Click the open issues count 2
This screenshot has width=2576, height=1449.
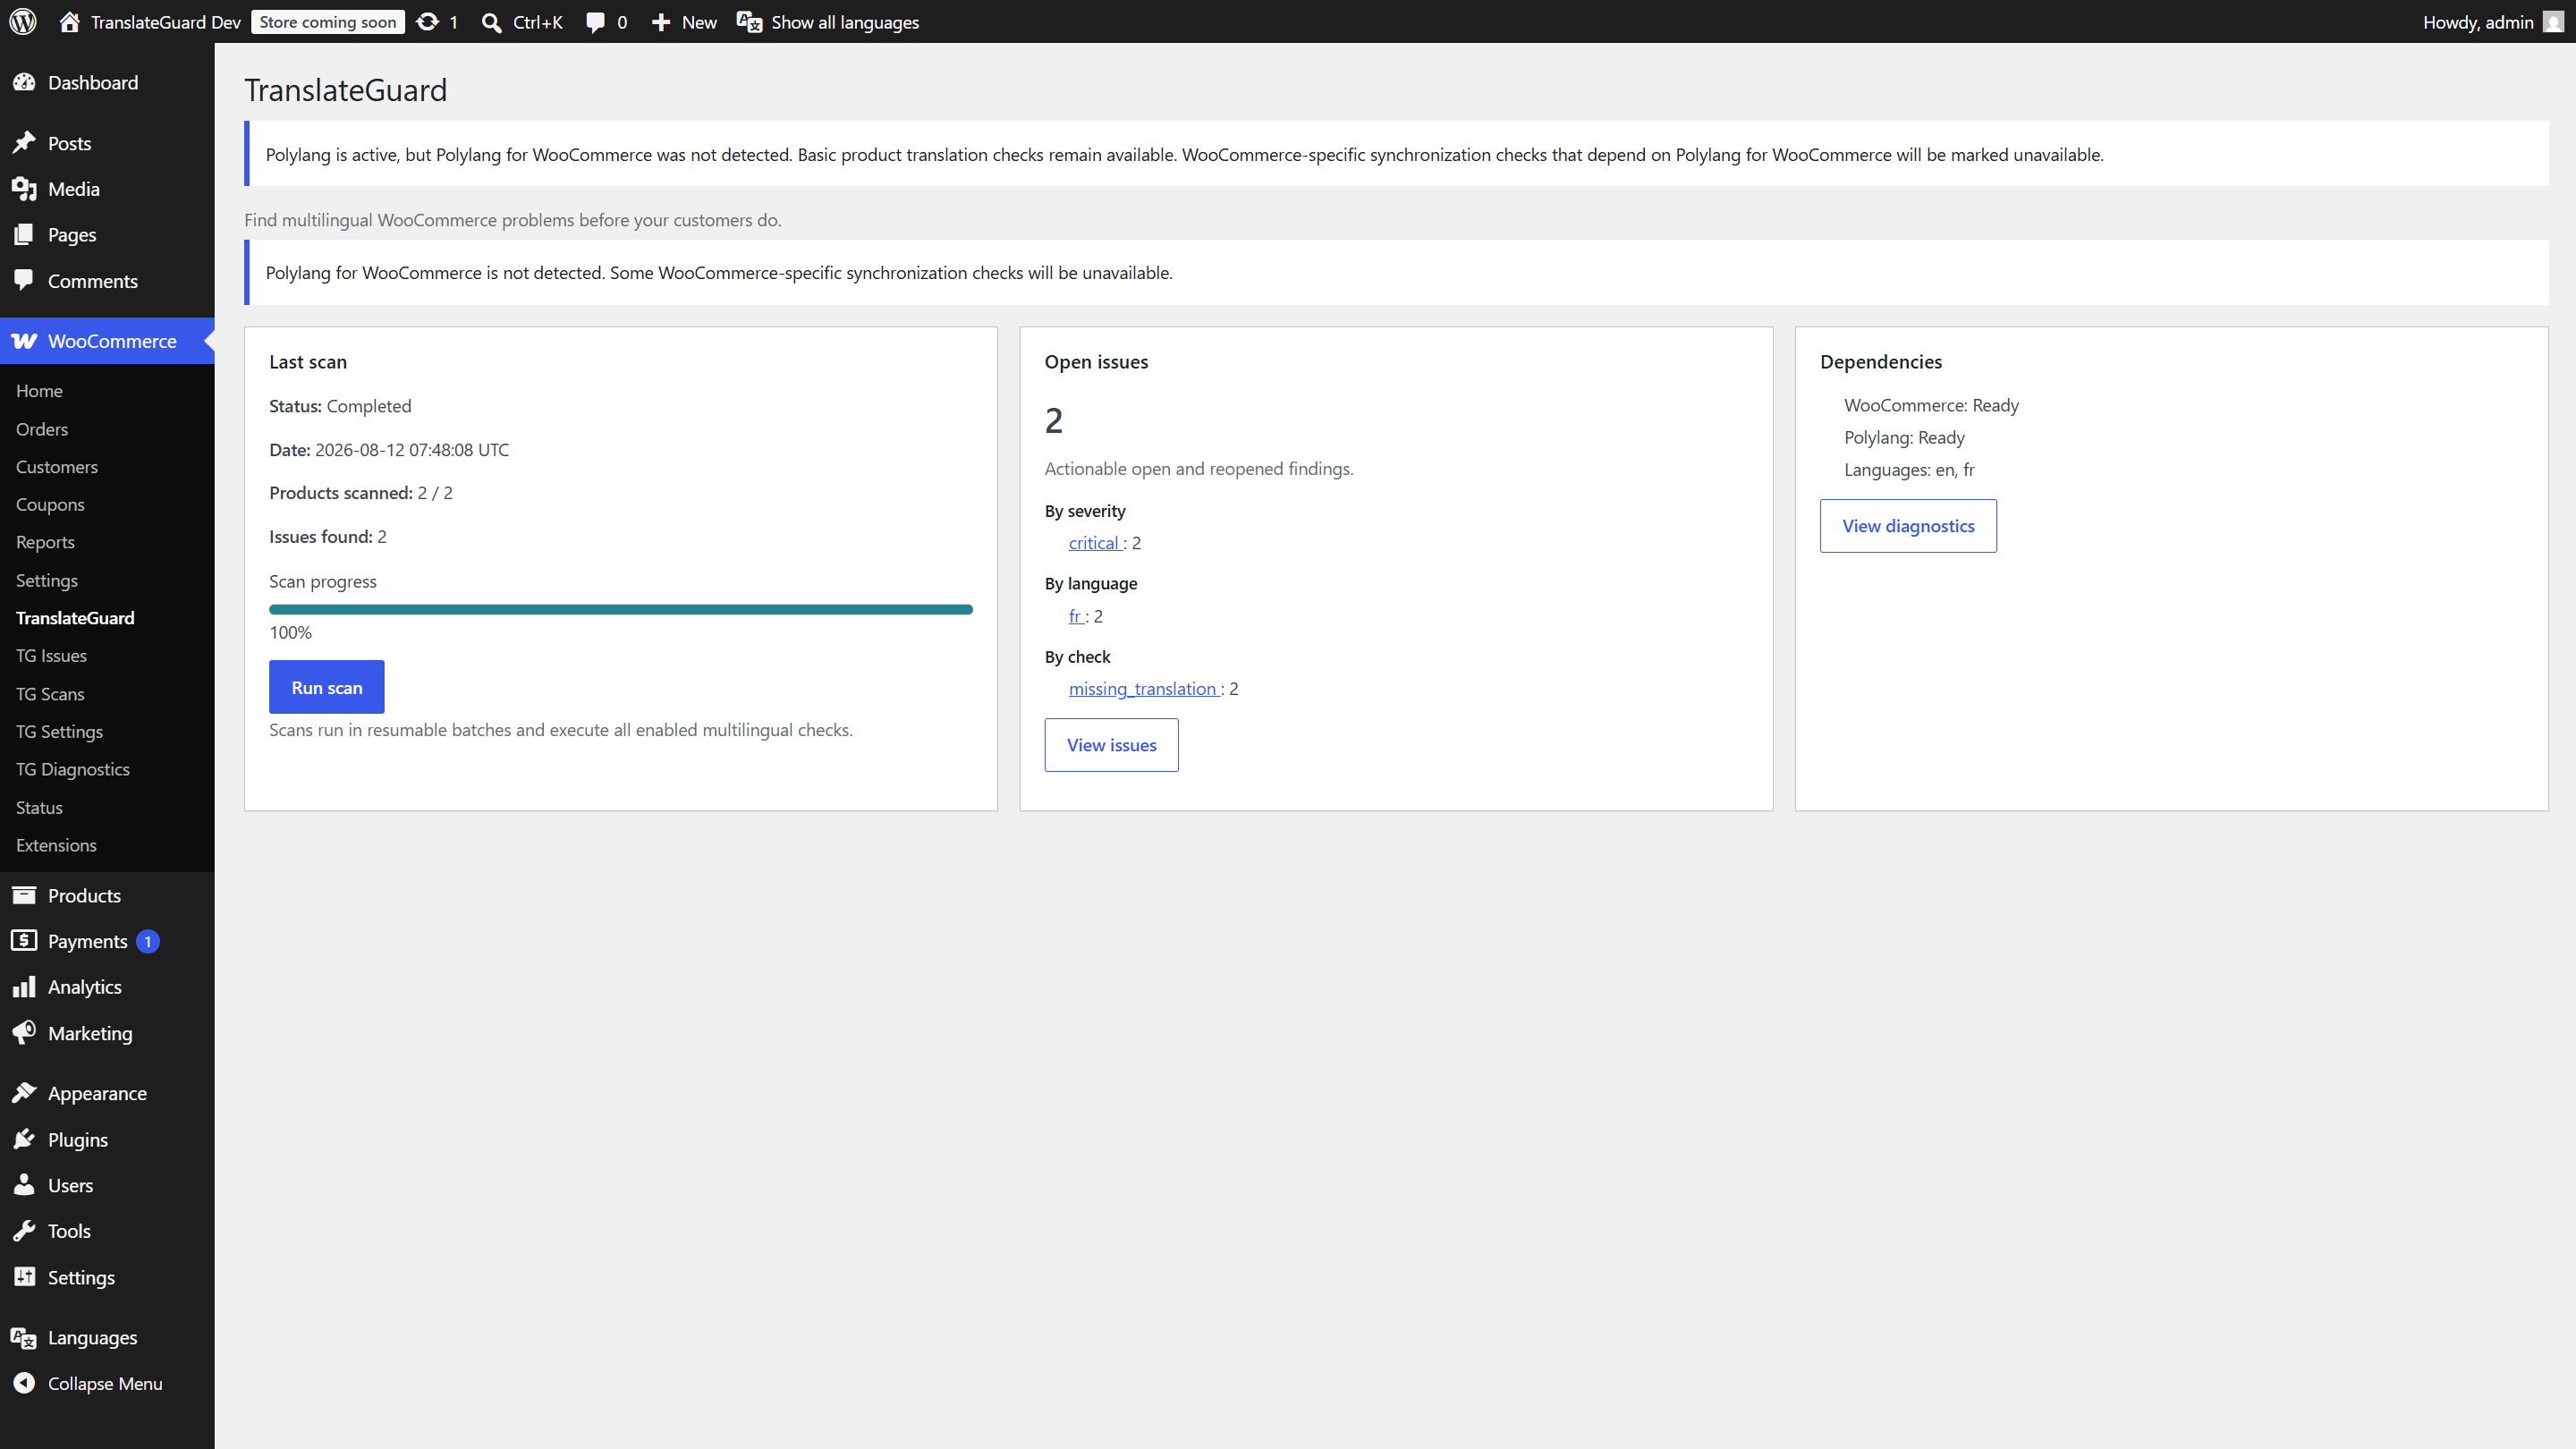pyautogui.click(x=1054, y=420)
